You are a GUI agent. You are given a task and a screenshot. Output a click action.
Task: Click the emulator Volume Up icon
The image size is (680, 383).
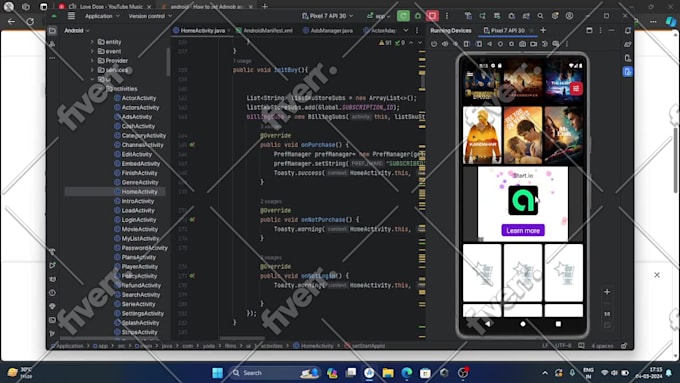(x=445, y=44)
